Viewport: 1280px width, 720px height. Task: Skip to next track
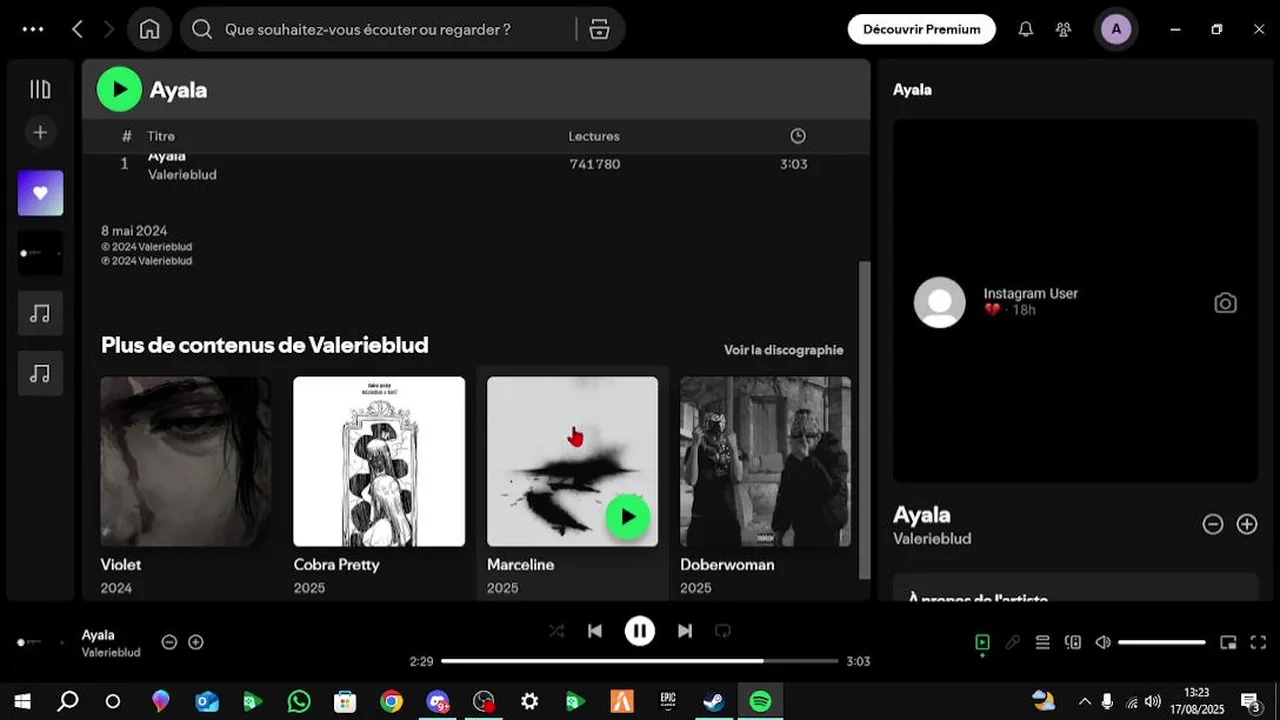click(685, 631)
